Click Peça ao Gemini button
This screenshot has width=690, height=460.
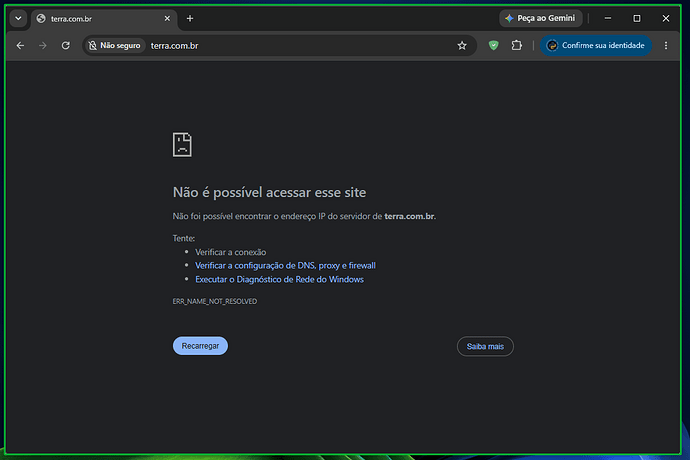pos(540,18)
